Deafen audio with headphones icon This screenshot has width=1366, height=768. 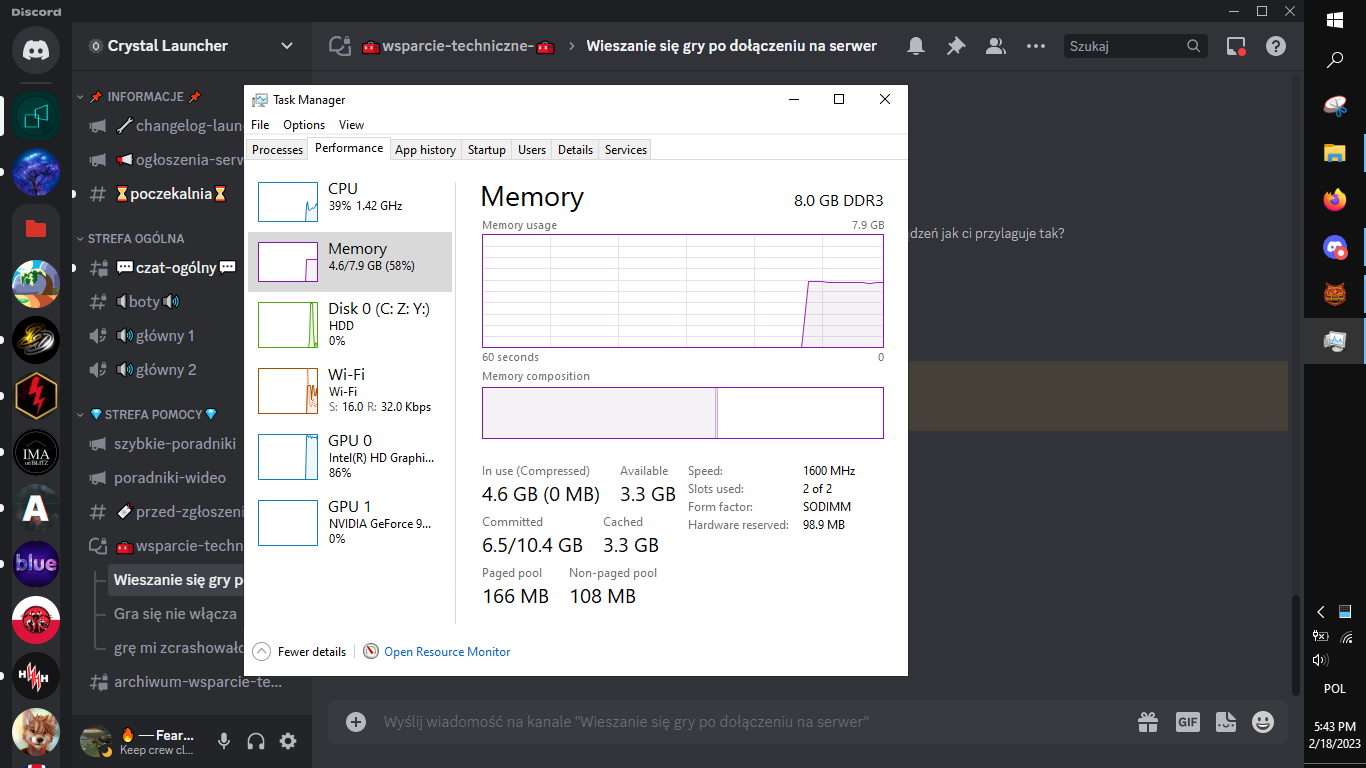(x=256, y=741)
